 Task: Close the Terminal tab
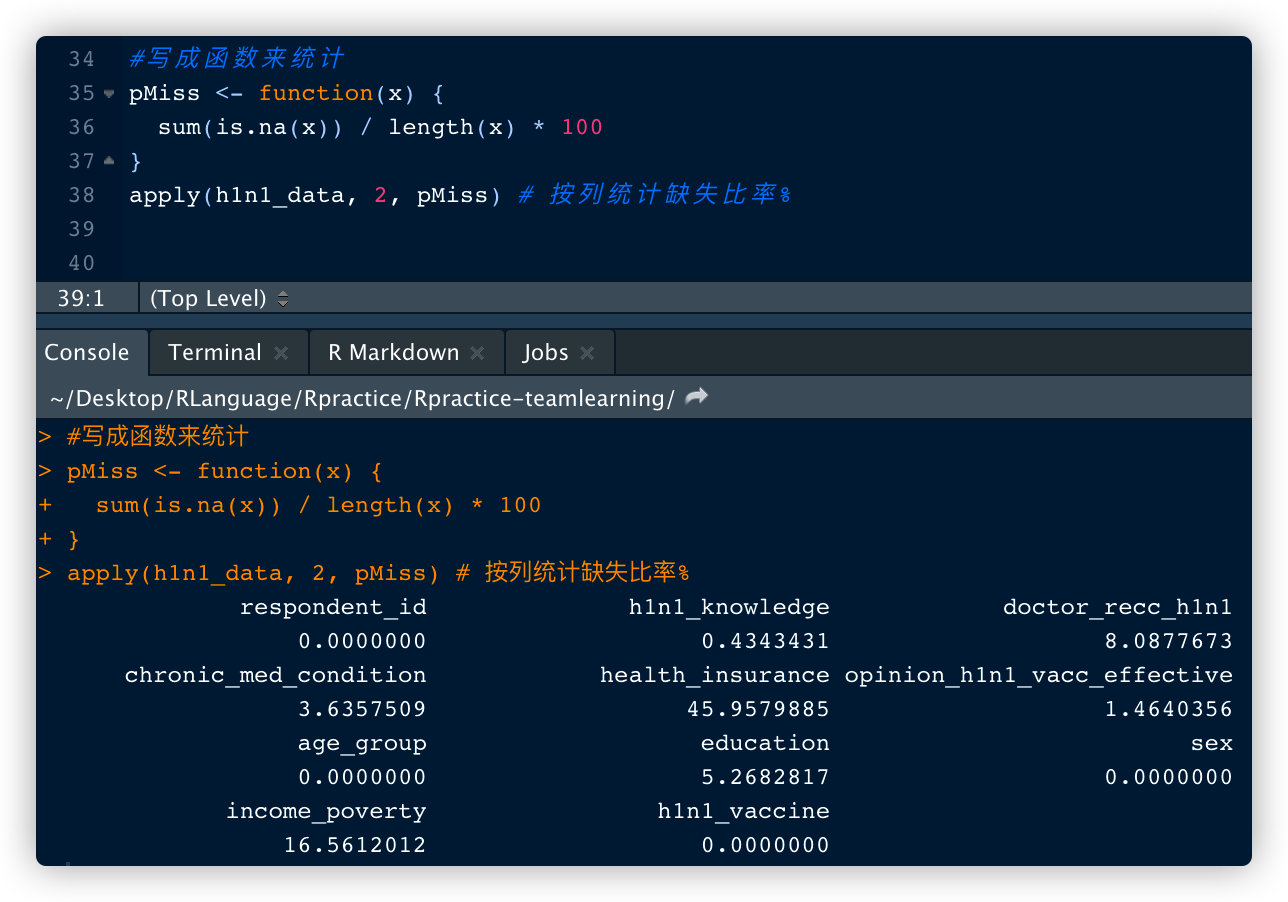tap(281, 353)
